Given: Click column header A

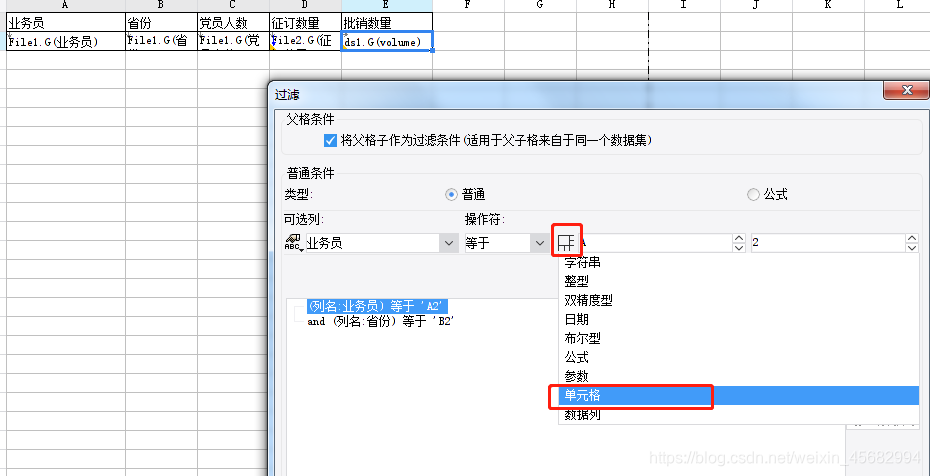Looking at the screenshot, I should click(66, 5).
